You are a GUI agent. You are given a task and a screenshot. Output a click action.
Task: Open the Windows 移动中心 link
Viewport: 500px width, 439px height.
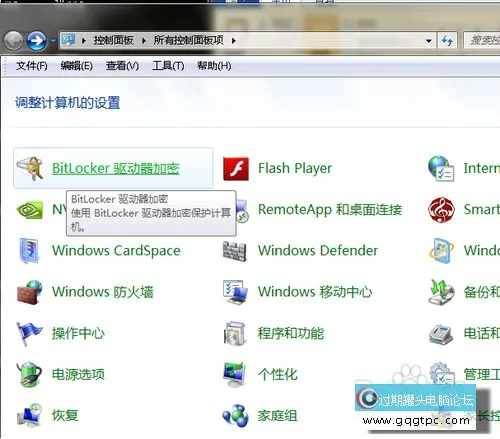tap(315, 292)
